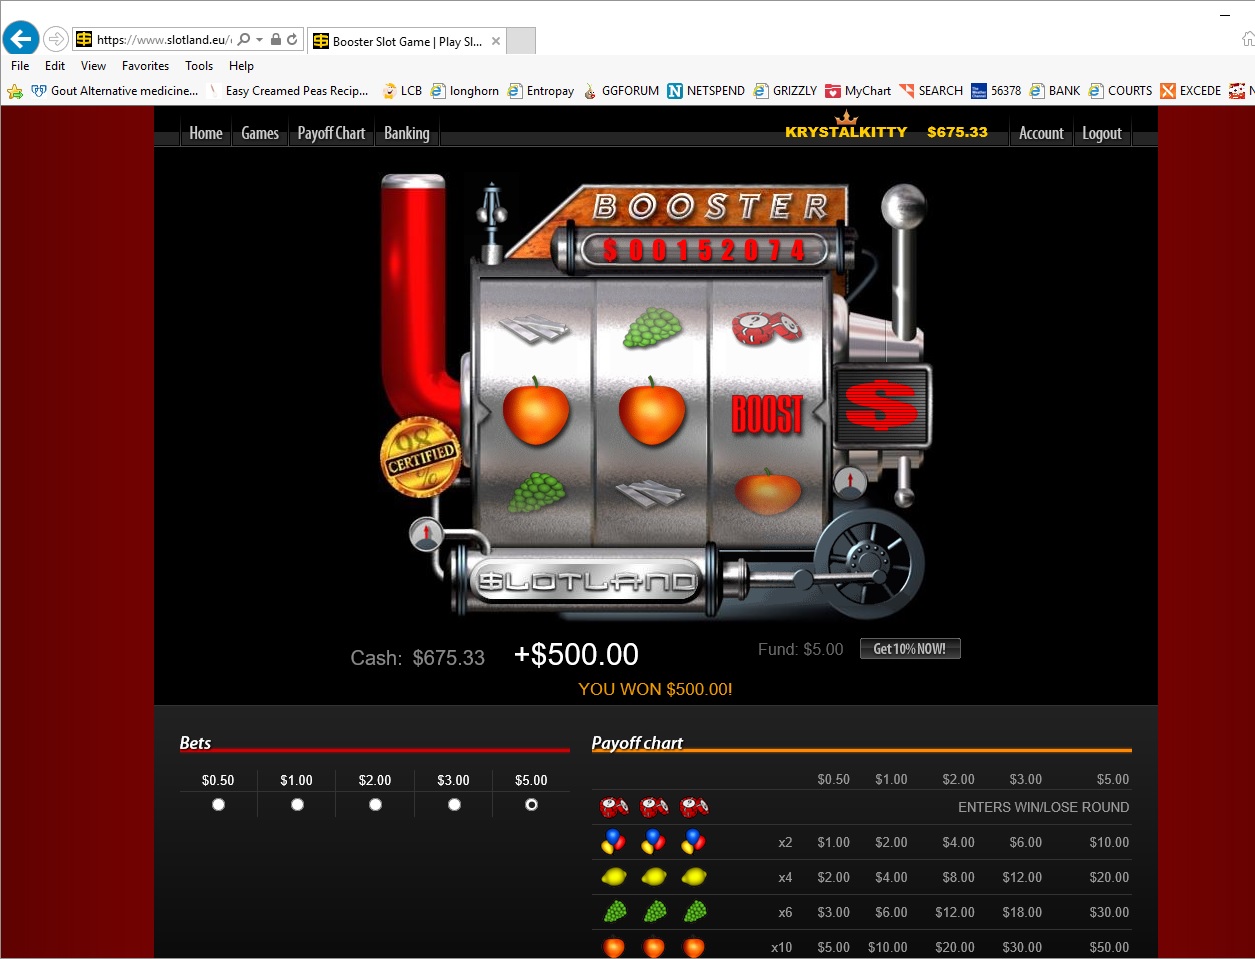Open the Games navigation link

click(260, 133)
